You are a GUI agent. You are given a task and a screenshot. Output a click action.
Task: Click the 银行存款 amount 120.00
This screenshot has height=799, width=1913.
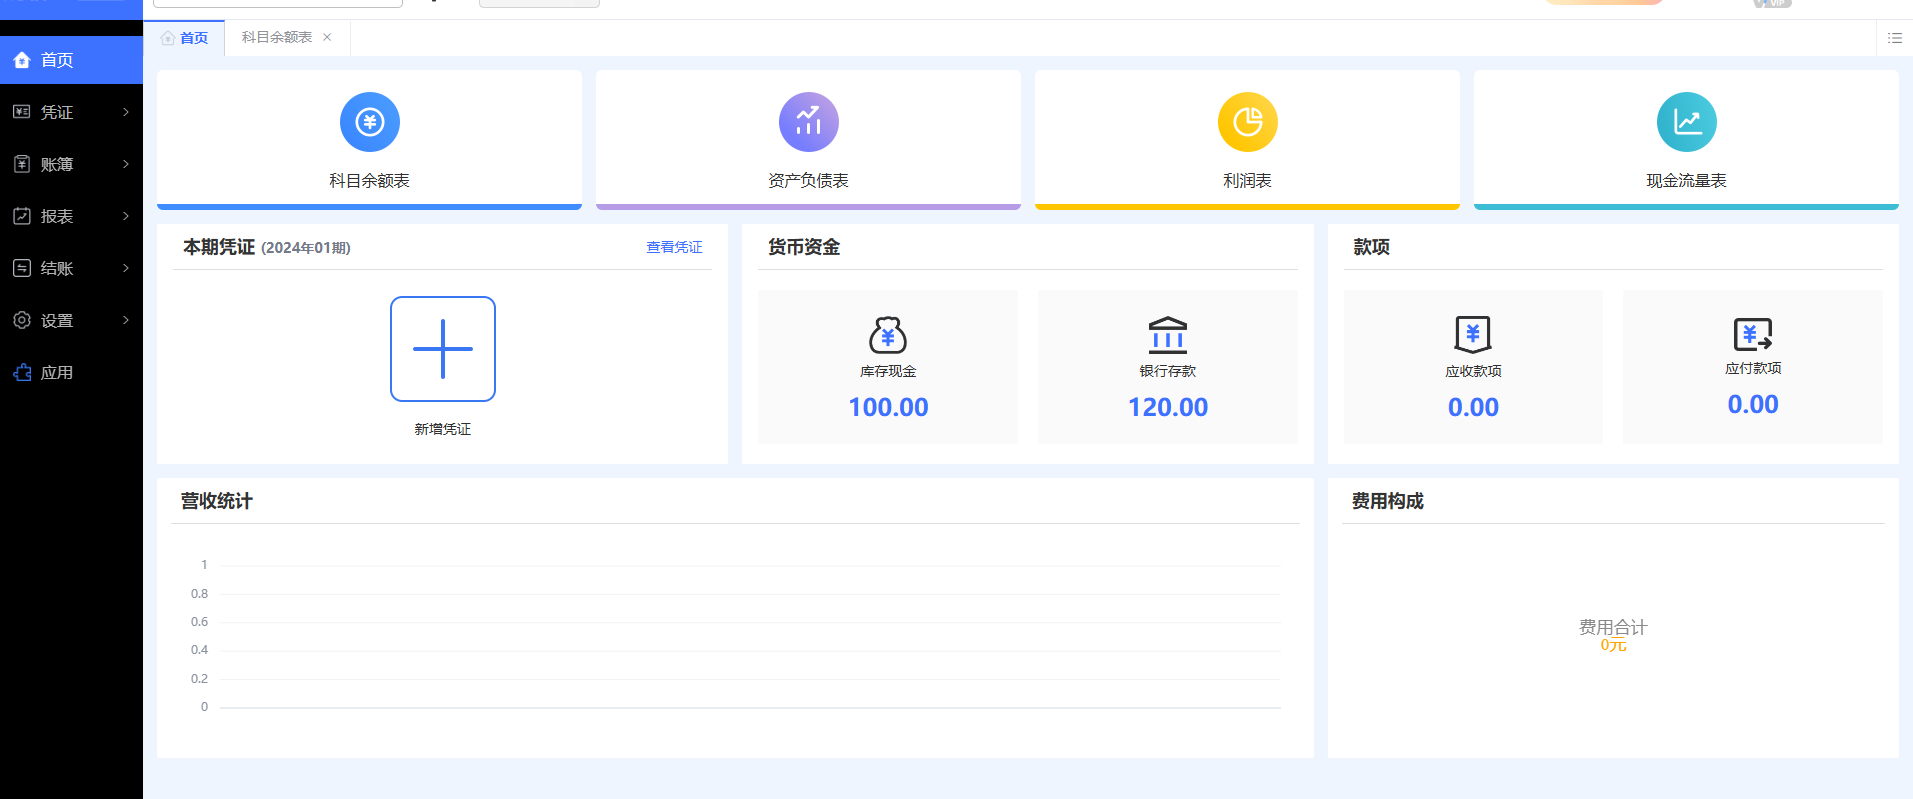(1168, 407)
